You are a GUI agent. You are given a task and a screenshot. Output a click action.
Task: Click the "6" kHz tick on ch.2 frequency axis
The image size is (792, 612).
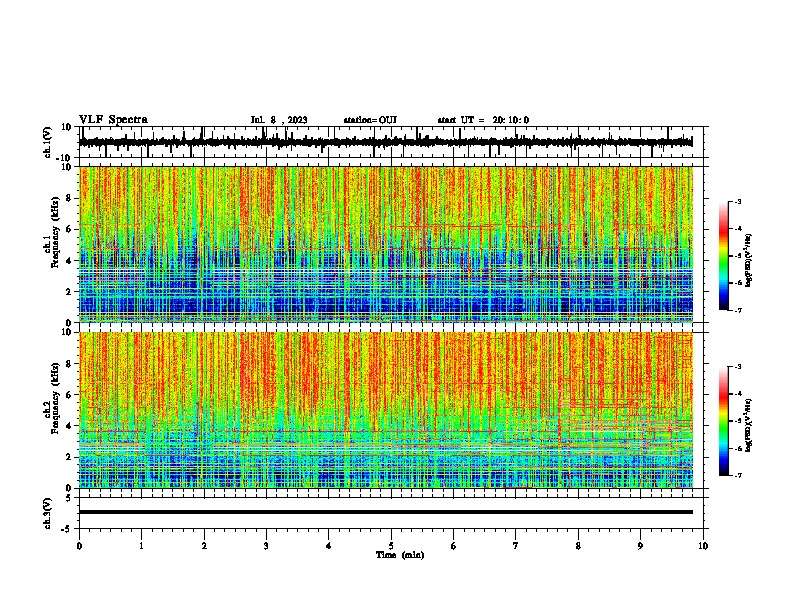70,394
